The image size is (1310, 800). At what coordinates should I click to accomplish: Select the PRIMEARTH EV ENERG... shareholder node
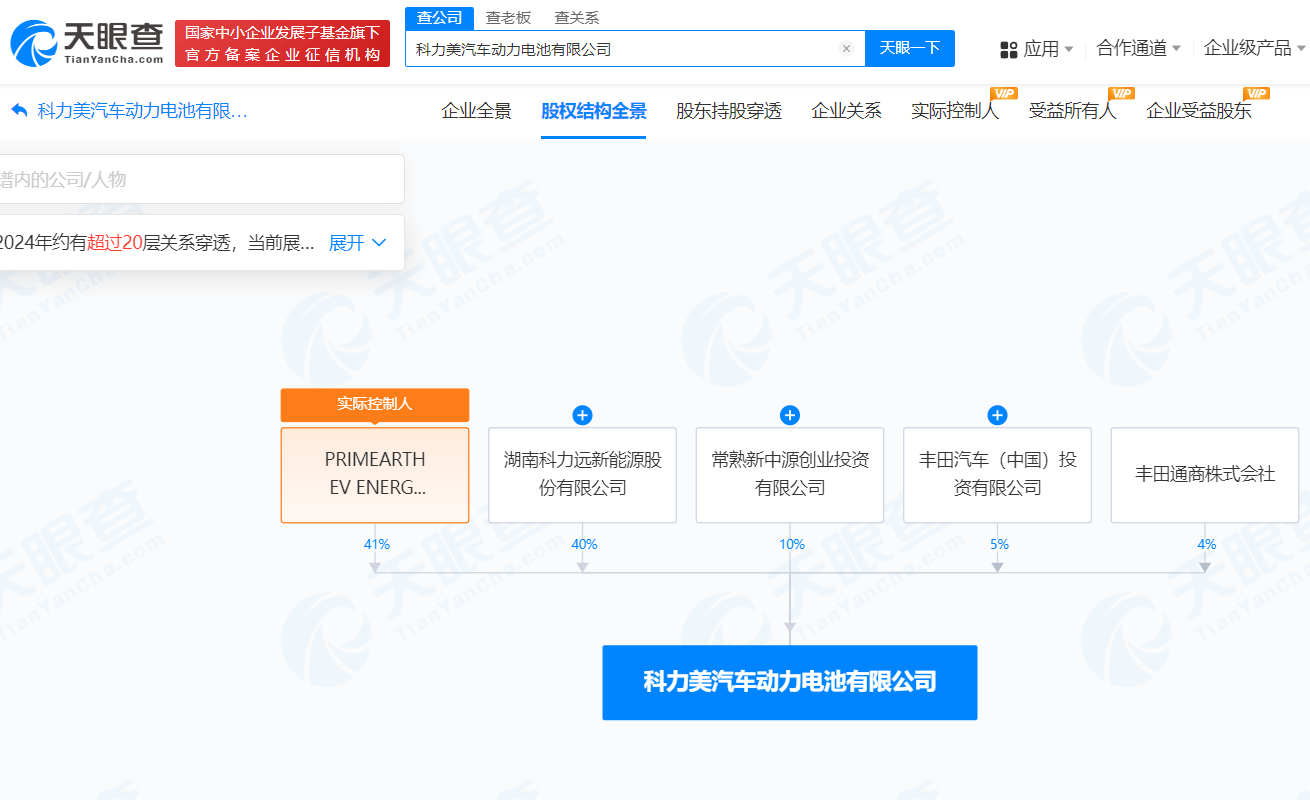[375, 475]
